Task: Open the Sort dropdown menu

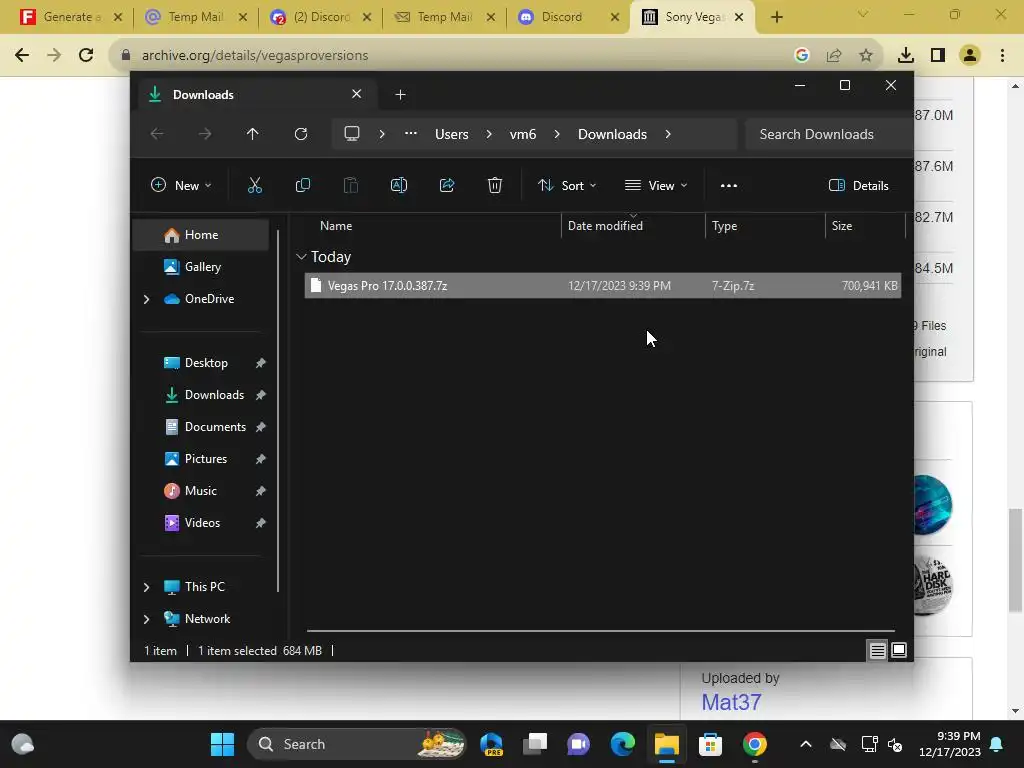Action: coord(567,185)
